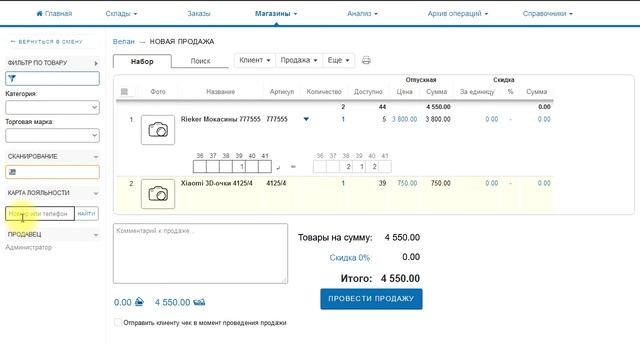Screen dimensions: 640x360
Task: Click the Велан breadcrumb link
Action: pos(123,42)
